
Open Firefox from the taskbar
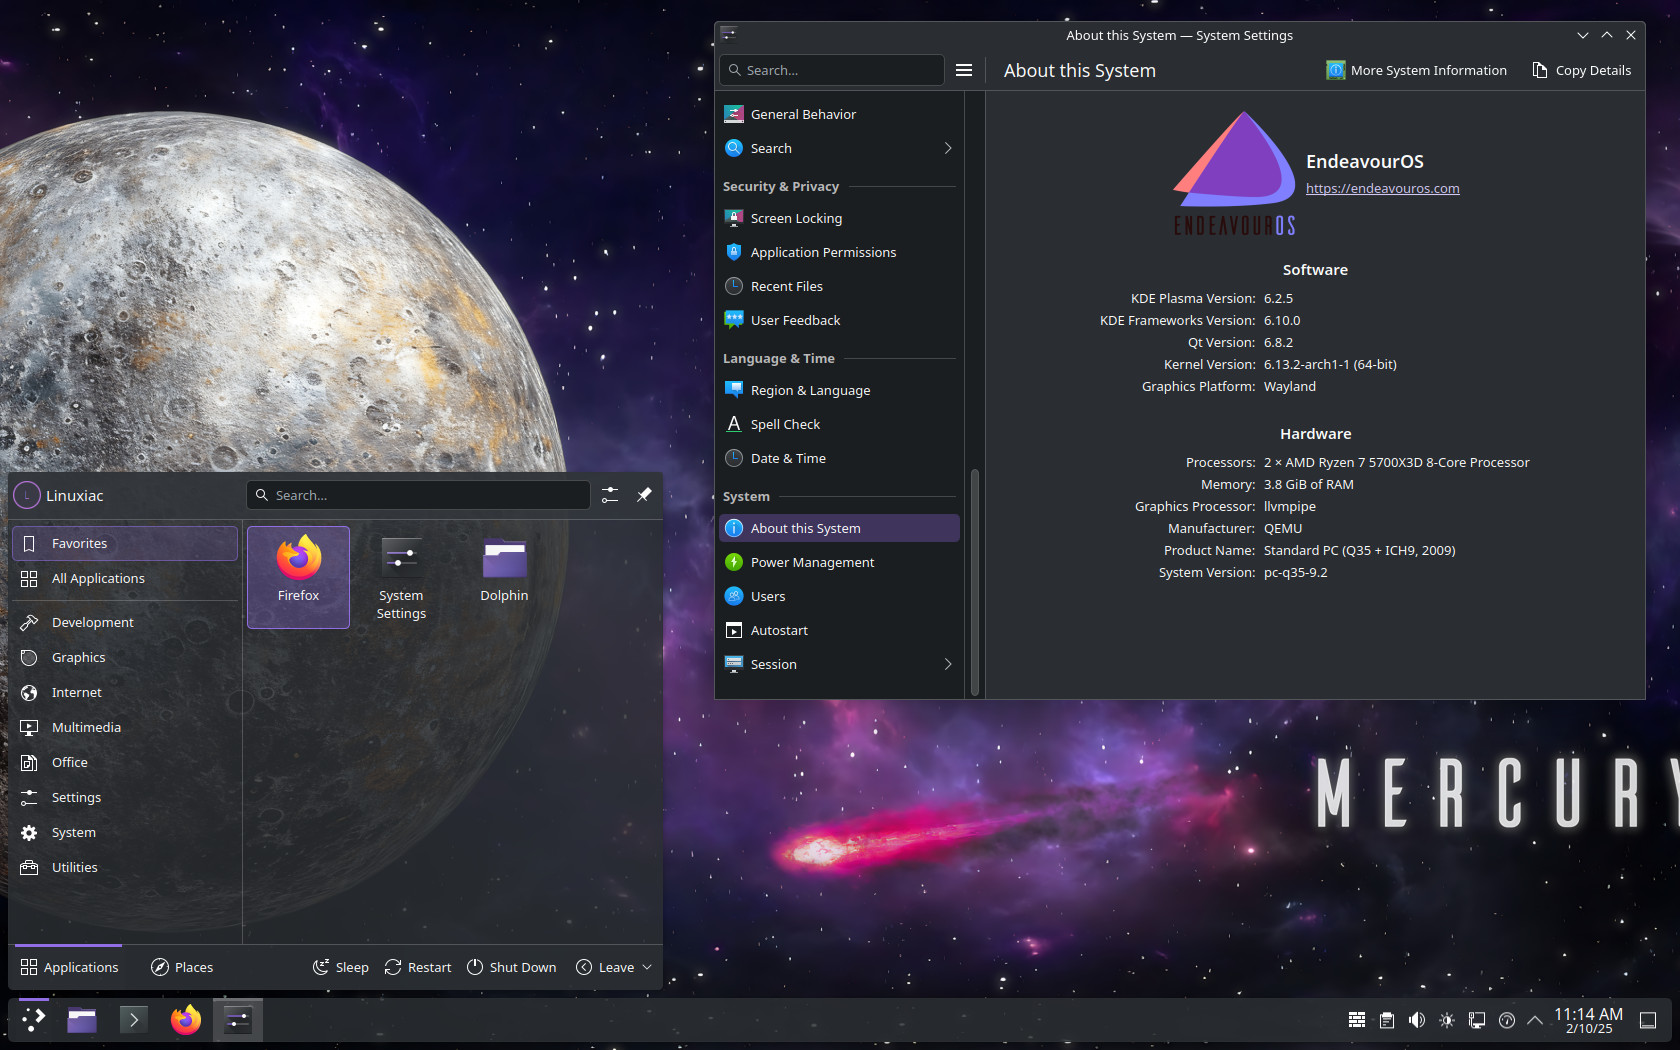[x=185, y=1020]
